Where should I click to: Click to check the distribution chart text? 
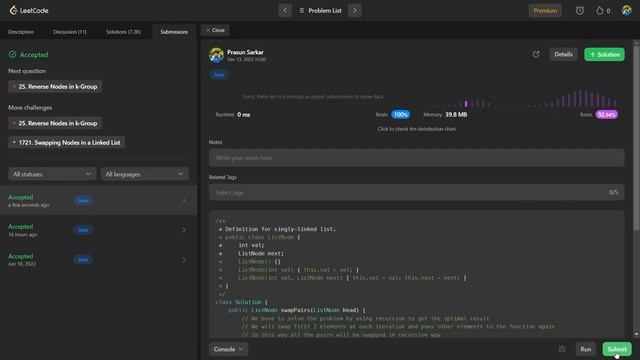tap(416, 129)
